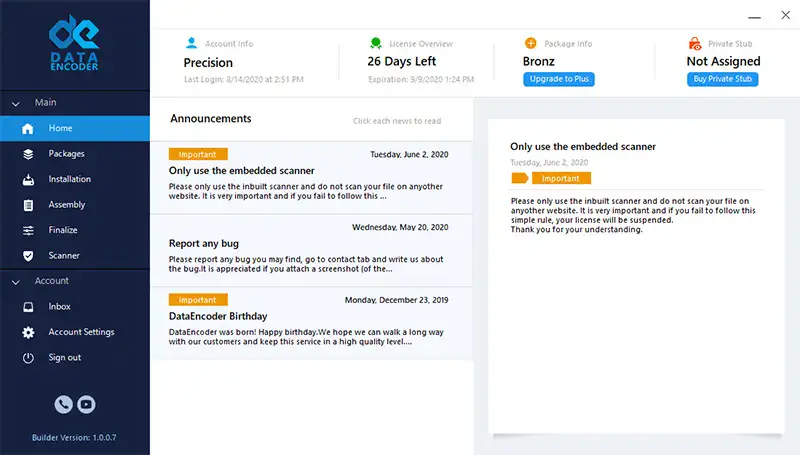
Task: Click the Important tag on December 23 announcement
Action: 198,300
